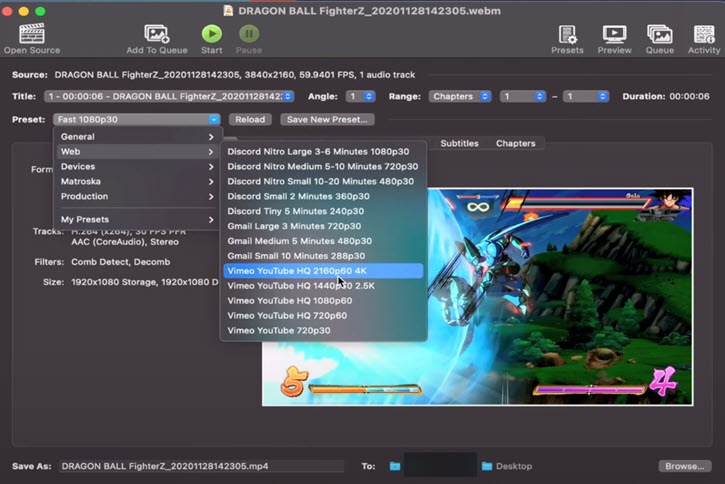Select Gmail Large 3 Minutes 720p30 preset

323,226
